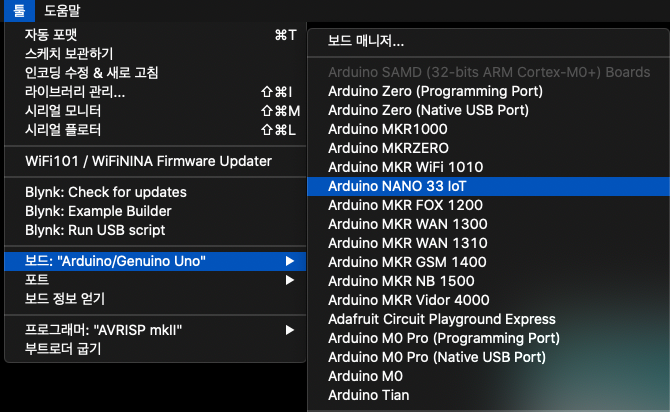Select 부트로더 굽기
The width and height of the screenshot is (670, 412).
[155, 349]
